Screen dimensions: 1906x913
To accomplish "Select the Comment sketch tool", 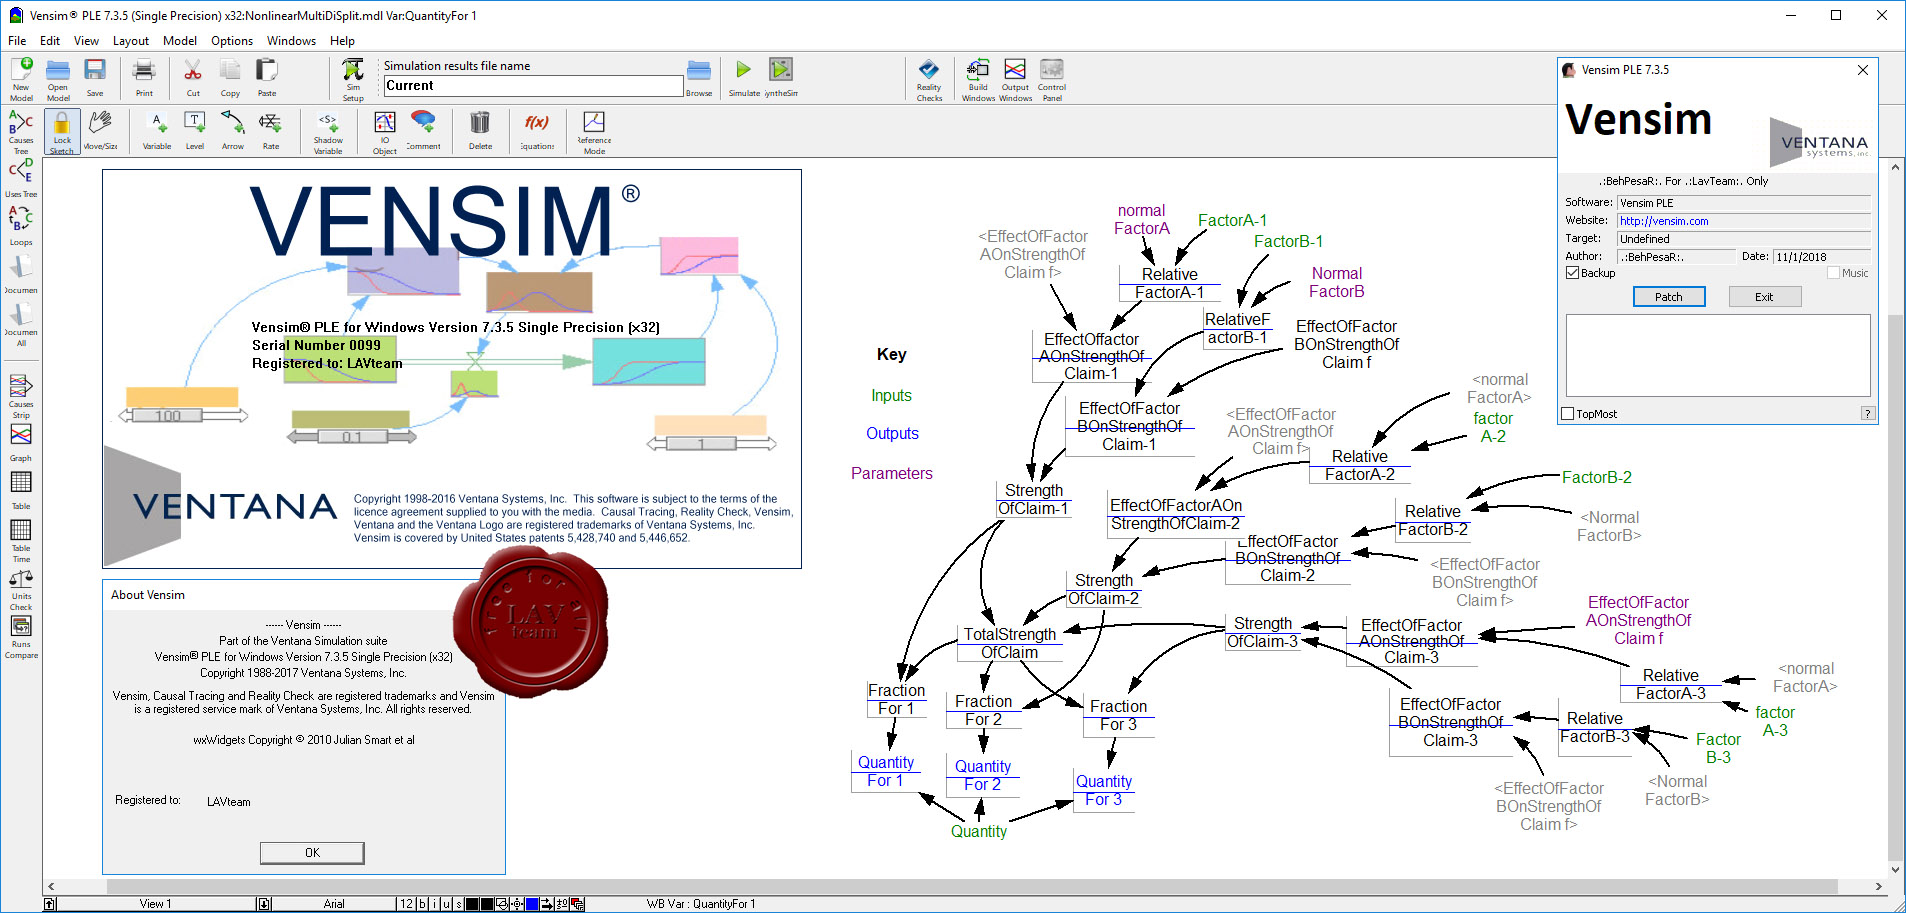I will coord(423,131).
